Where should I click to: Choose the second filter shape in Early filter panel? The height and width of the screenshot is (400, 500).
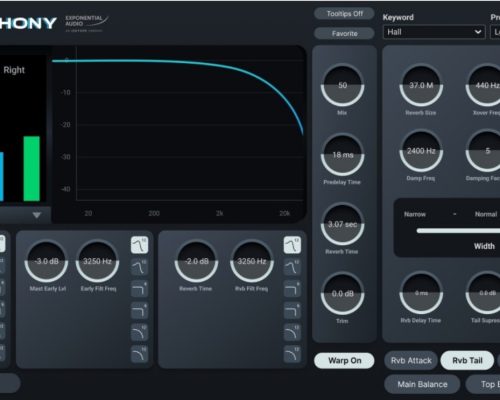click(139, 267)
